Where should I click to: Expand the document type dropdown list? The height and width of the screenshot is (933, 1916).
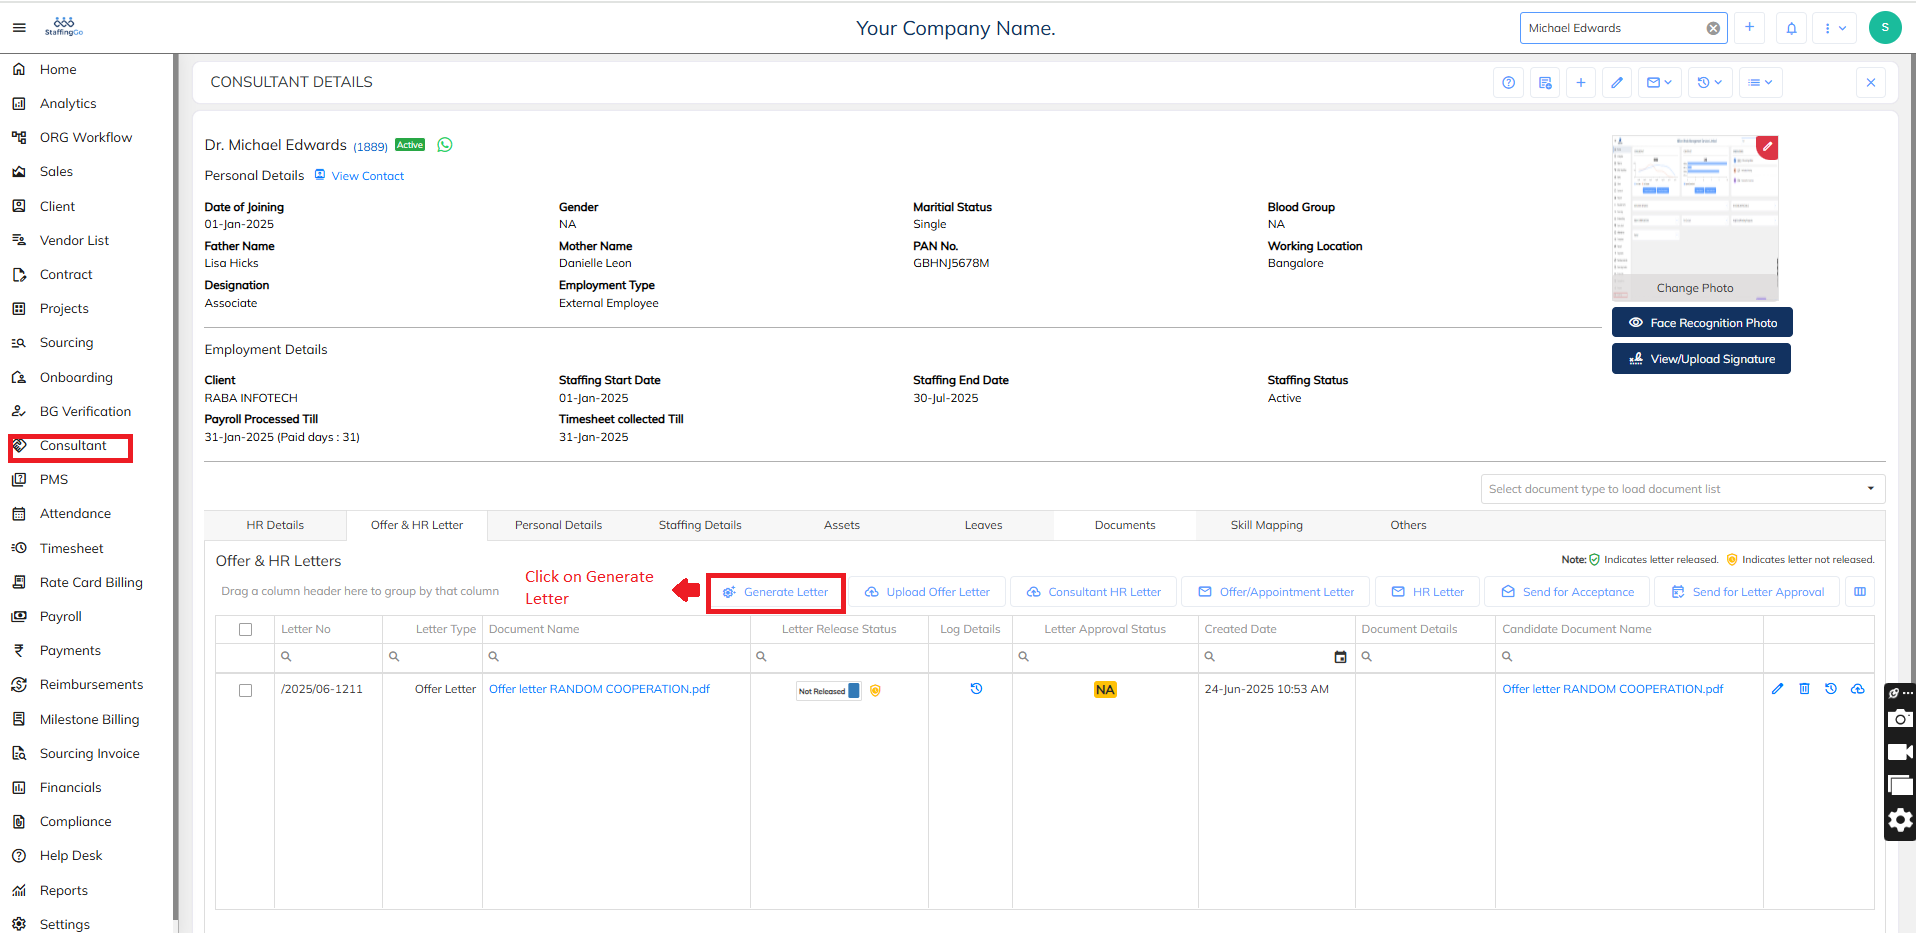coord(1870,489)
